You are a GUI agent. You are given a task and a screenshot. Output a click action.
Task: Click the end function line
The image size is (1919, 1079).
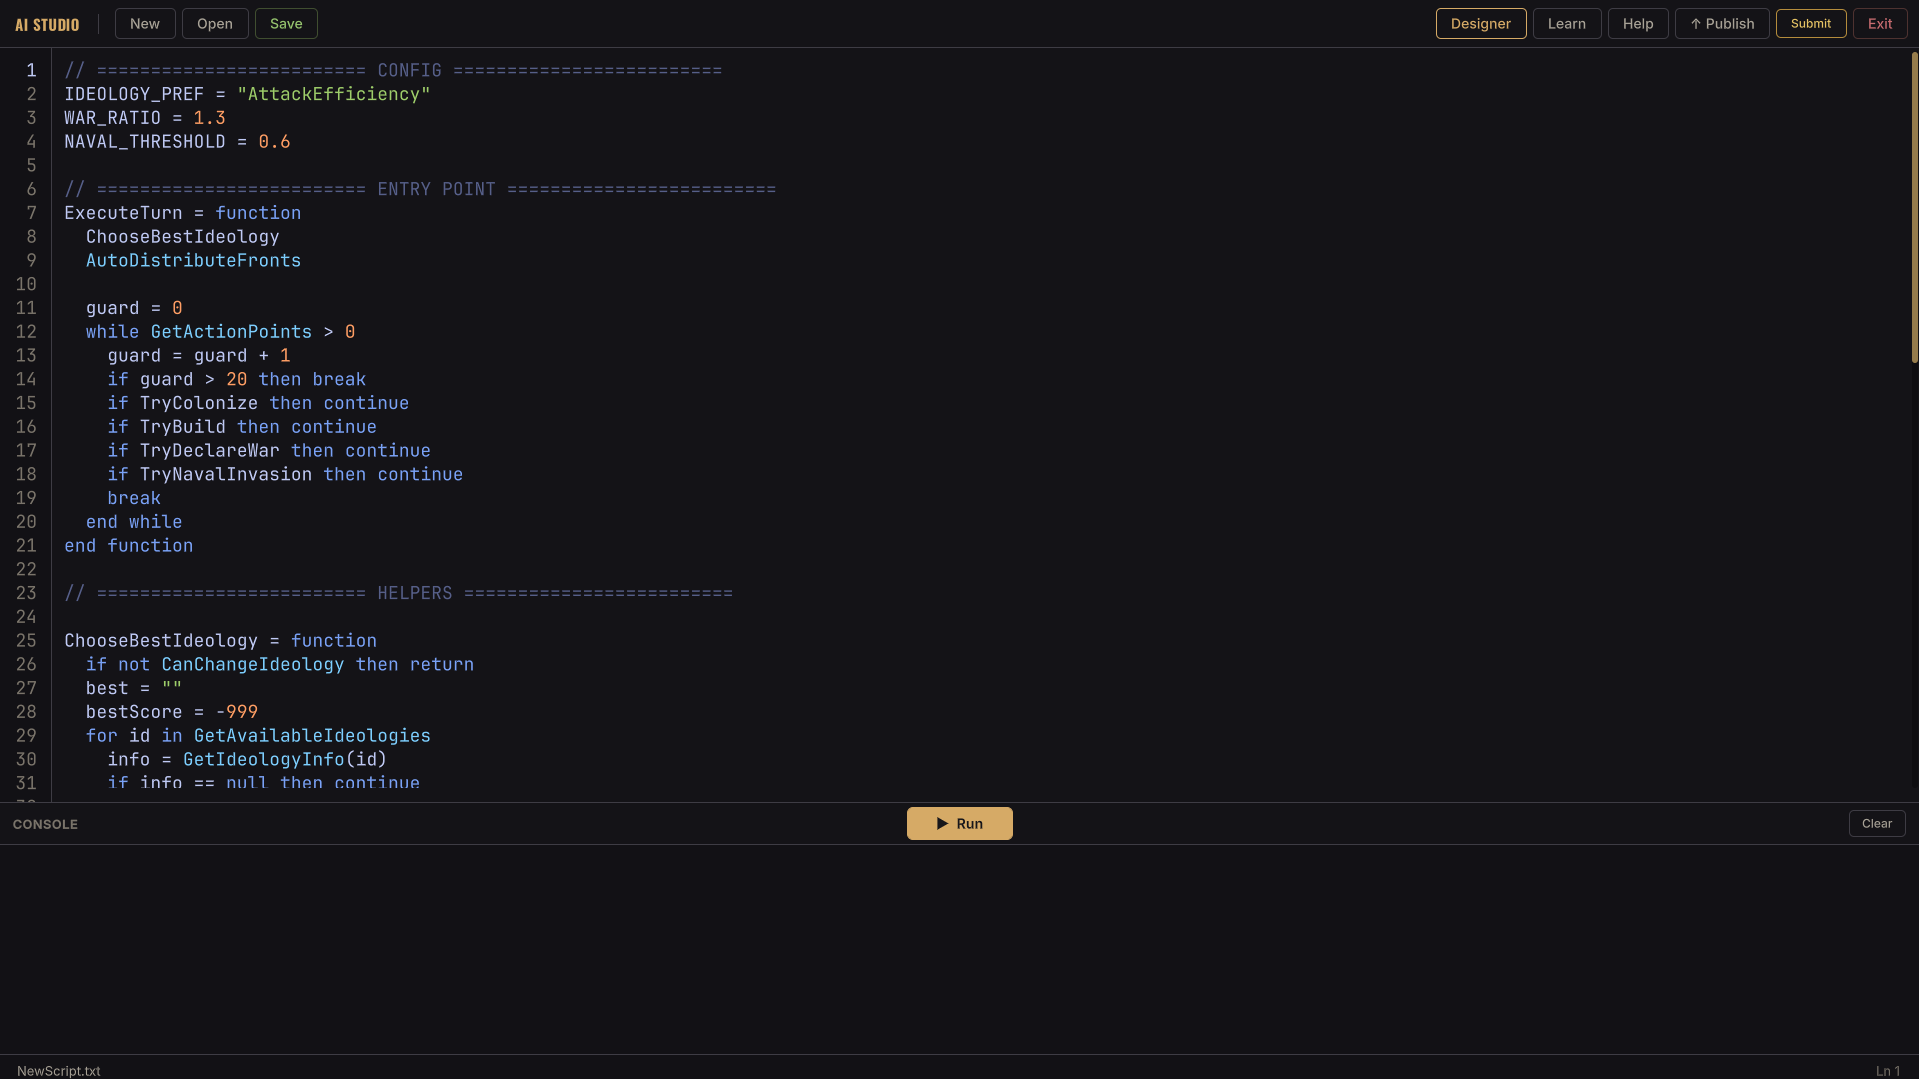click(129, 546)
